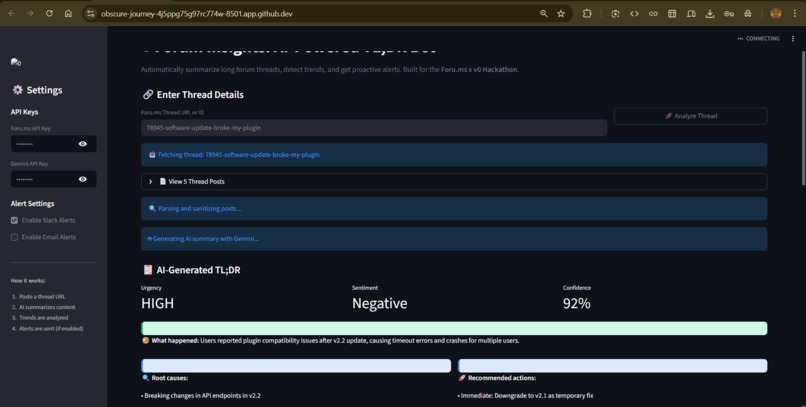Click the blue bar above Root causes

[296, 366]
